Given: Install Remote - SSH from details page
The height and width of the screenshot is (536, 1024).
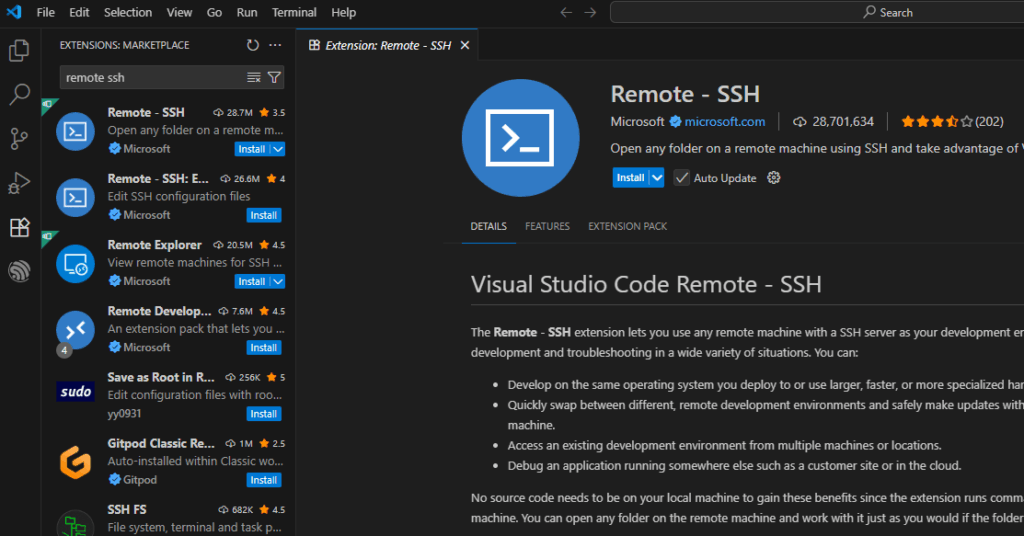Looking at the screenshot, I should tap(631, 178).
